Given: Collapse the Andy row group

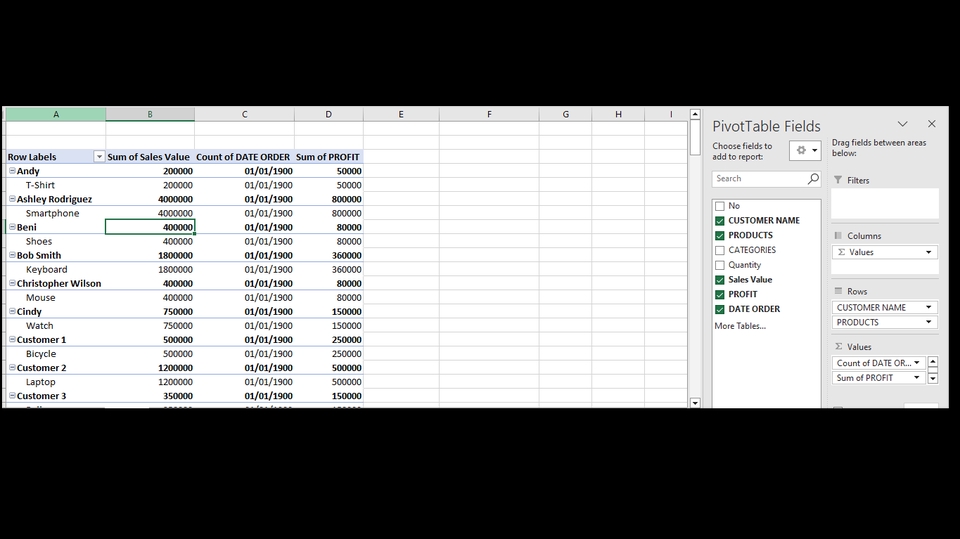Looking at the screenshot, I should 12,171.
